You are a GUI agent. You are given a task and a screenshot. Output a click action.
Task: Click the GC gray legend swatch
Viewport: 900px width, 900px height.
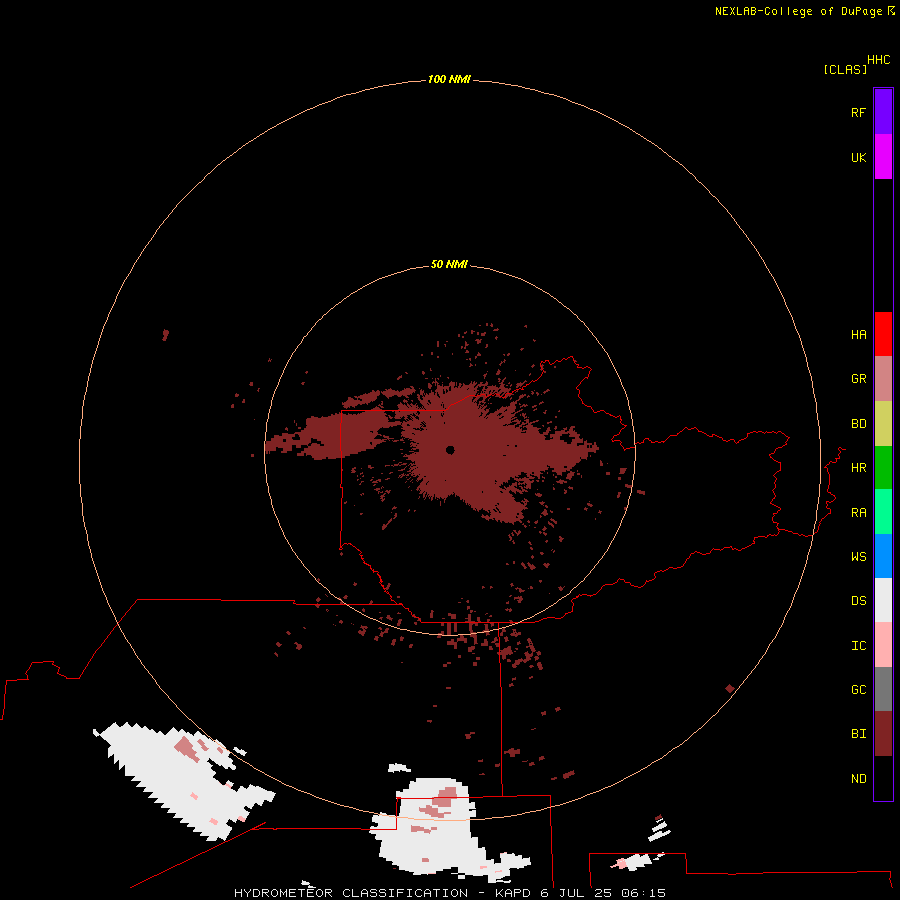[883, 689]
